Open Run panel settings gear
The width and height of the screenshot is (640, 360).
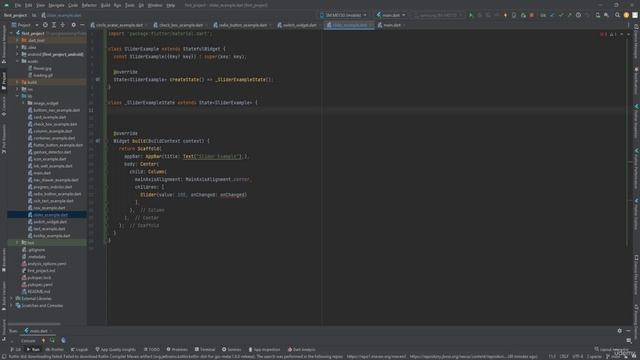click(x=620, y=331)
